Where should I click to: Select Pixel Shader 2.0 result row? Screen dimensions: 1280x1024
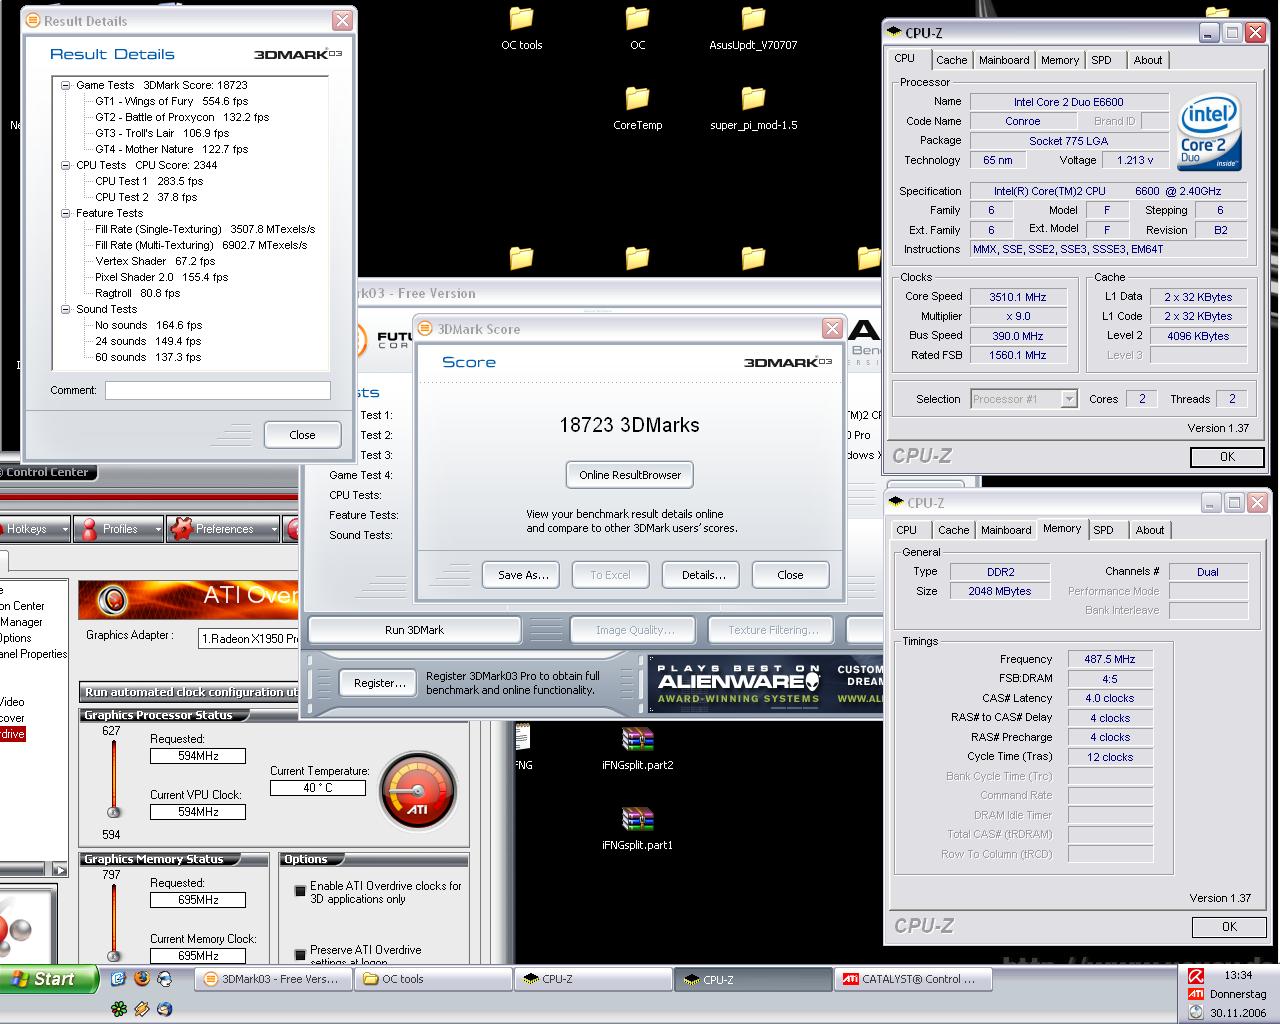161,277
